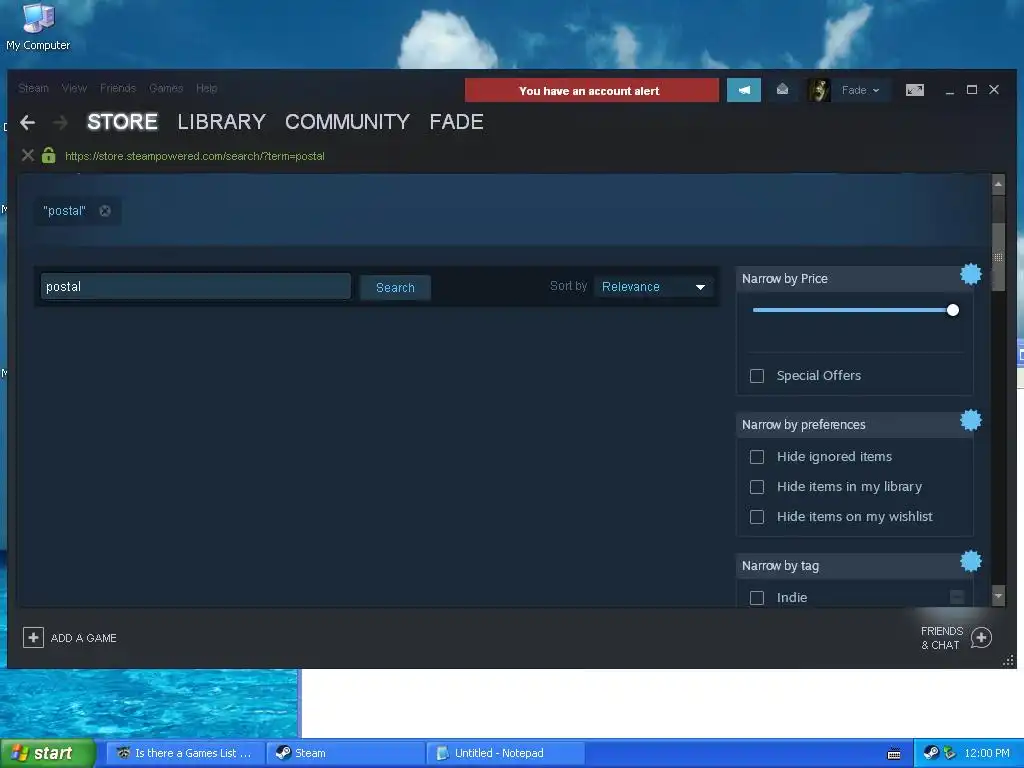
Task: Go forward with the right arrow
Action: [60, 122]
